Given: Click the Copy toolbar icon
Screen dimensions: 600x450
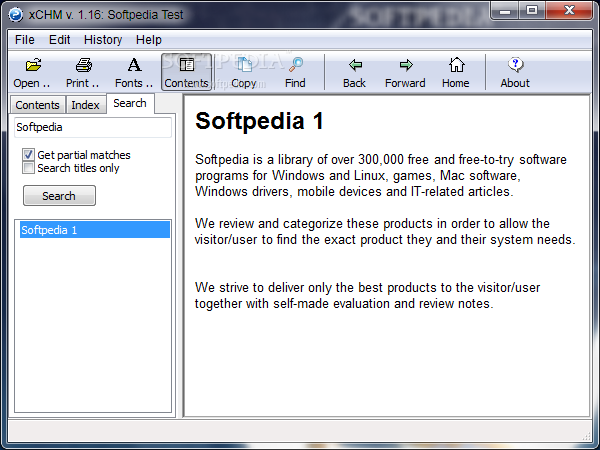Looking at the screenshot, I should 244,65.
